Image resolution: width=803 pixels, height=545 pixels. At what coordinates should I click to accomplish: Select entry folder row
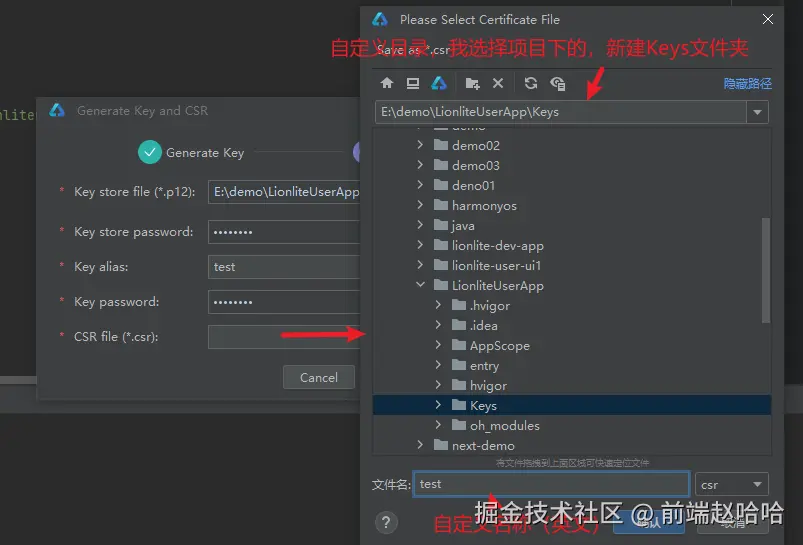coord(572,365)
